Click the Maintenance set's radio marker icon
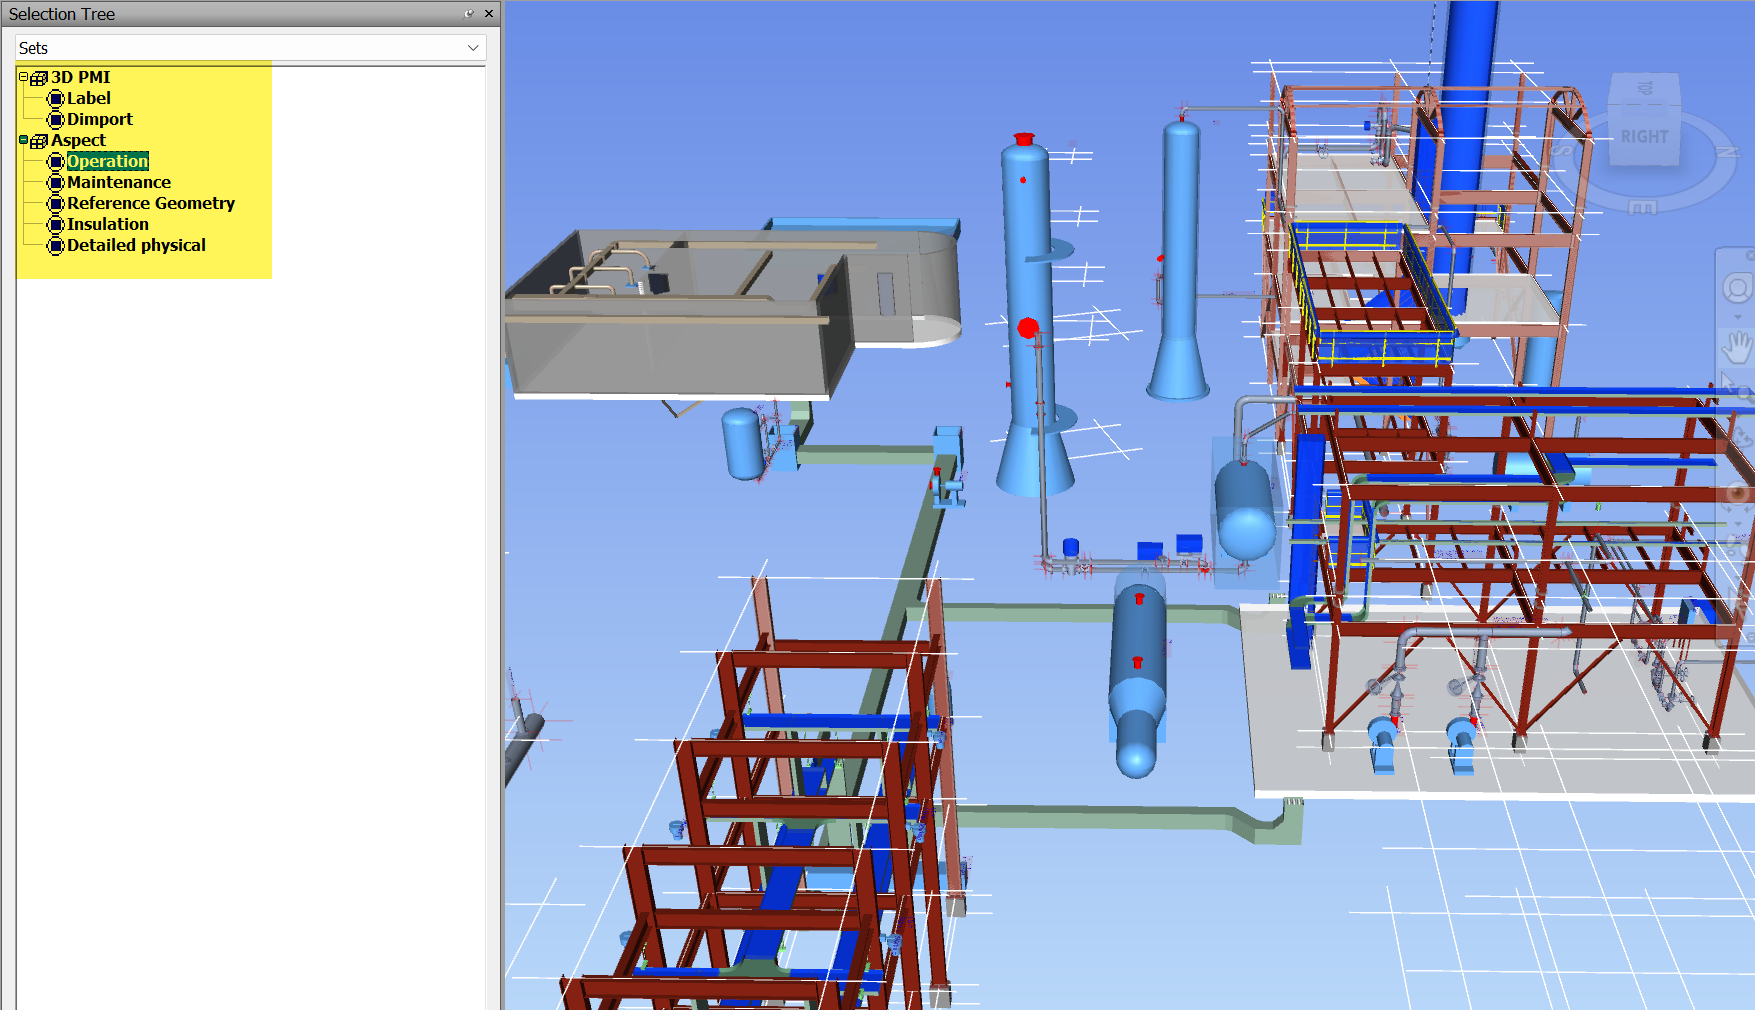The height and width of the screenshot is (1010, 1755). pos(57,182)
